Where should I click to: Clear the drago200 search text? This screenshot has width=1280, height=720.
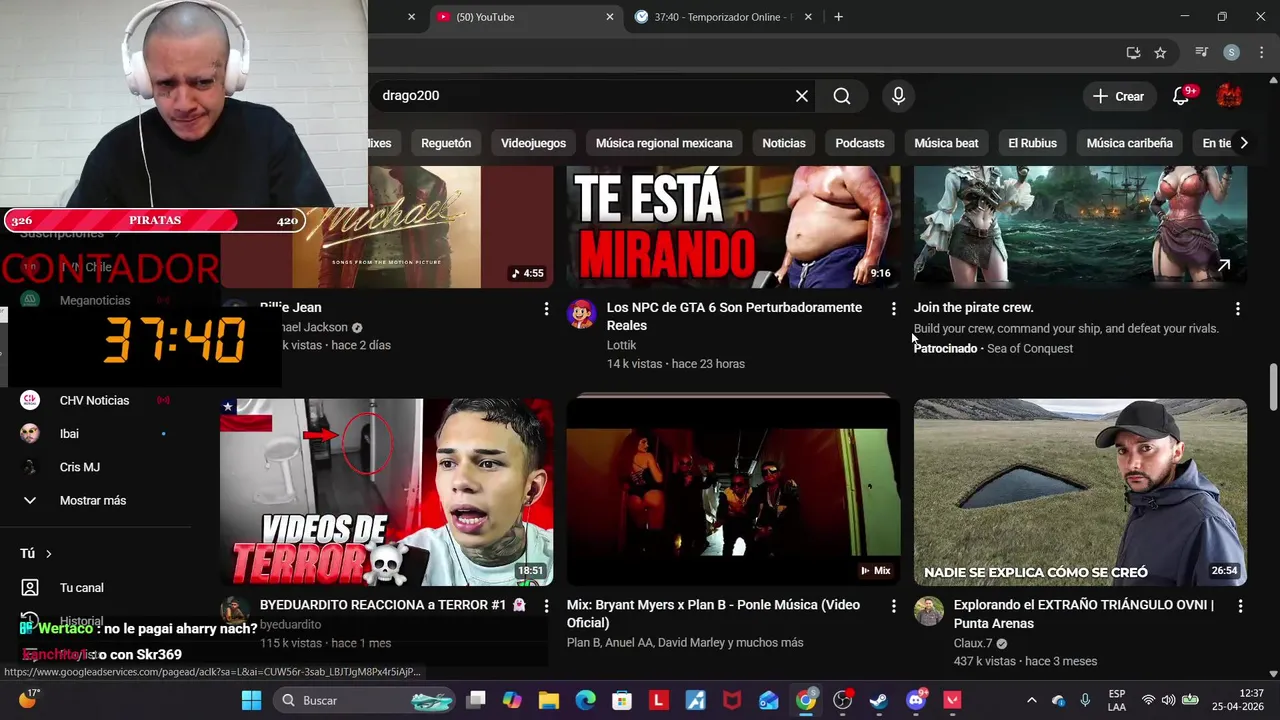coord(801,96)
